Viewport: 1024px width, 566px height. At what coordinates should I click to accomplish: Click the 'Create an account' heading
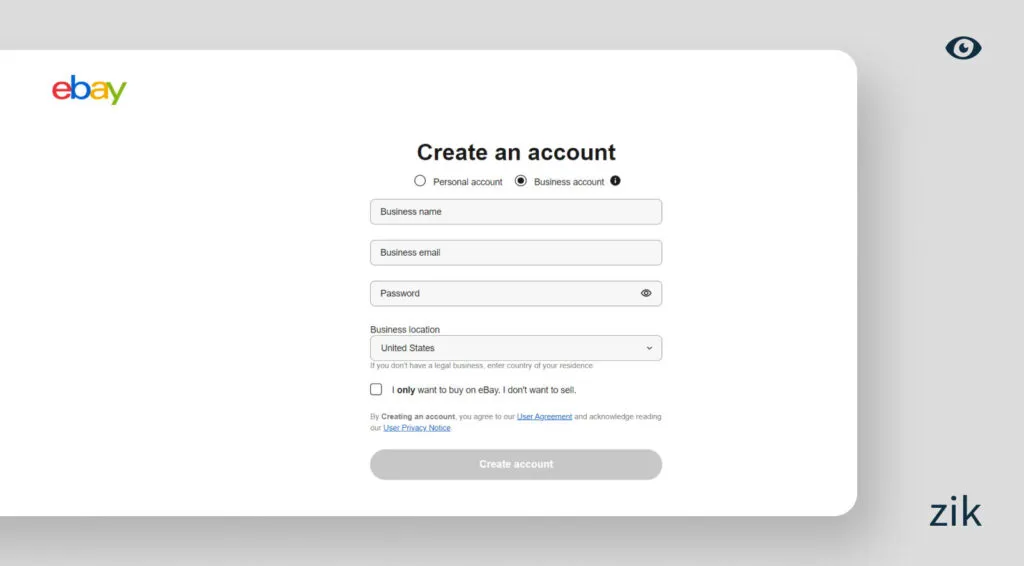tap(516, 152)
